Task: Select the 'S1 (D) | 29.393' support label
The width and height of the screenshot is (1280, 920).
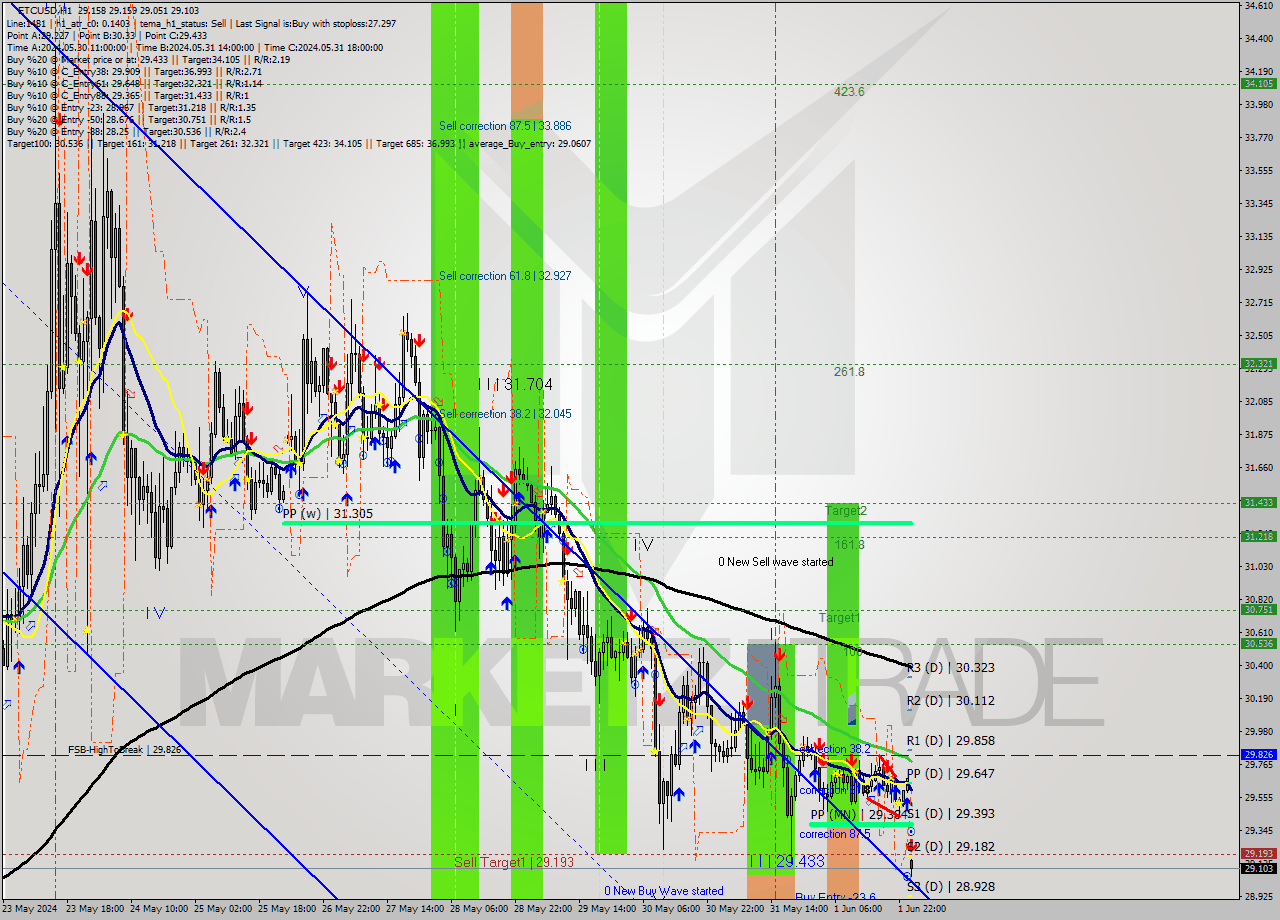Action: (x=951, y=814)
